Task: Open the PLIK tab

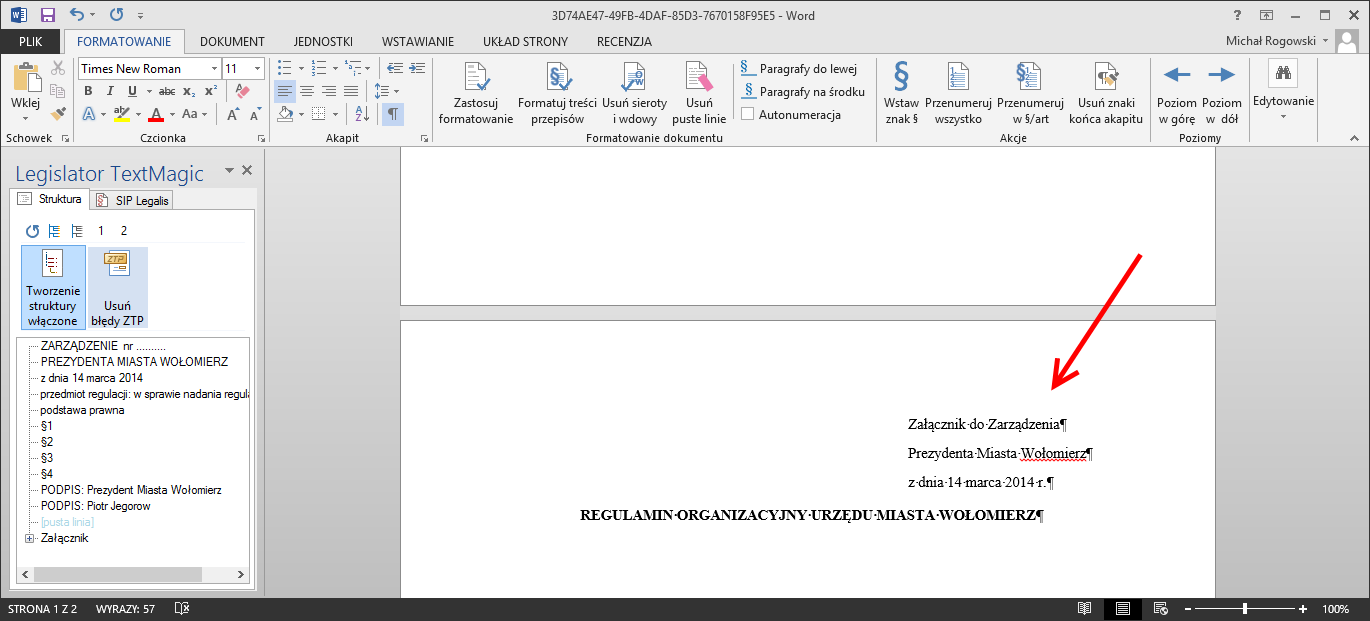Action: tap(30, 41)
